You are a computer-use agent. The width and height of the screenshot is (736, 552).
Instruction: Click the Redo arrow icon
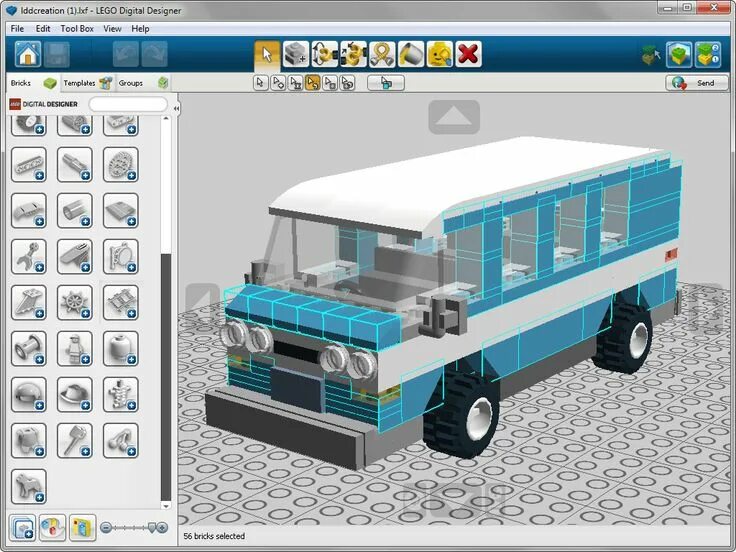coord(154,54)
